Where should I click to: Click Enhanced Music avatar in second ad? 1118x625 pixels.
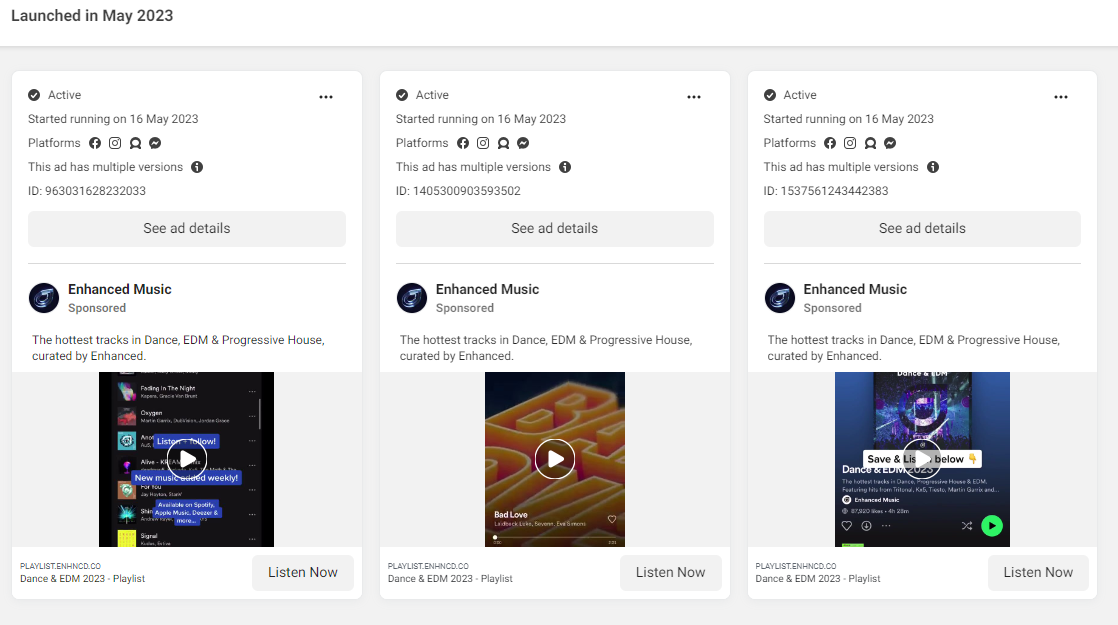tap(411, 298)
